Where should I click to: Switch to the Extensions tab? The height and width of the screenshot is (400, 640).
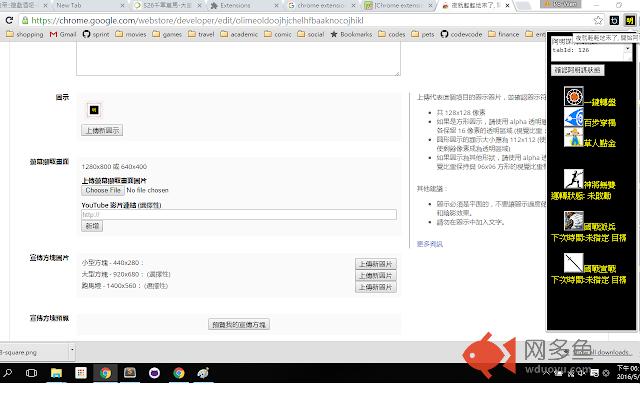(x=244, y=5)
